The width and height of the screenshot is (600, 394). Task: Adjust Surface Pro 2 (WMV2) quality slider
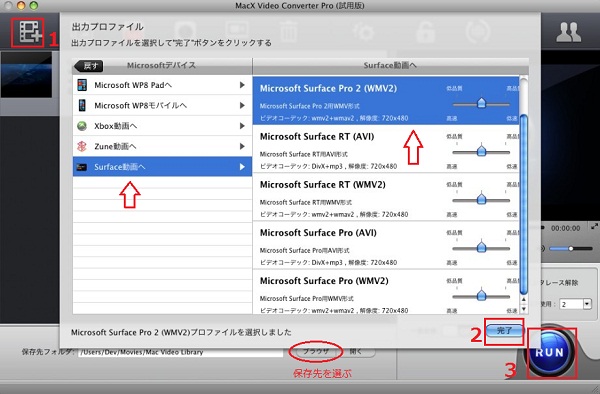481,104
